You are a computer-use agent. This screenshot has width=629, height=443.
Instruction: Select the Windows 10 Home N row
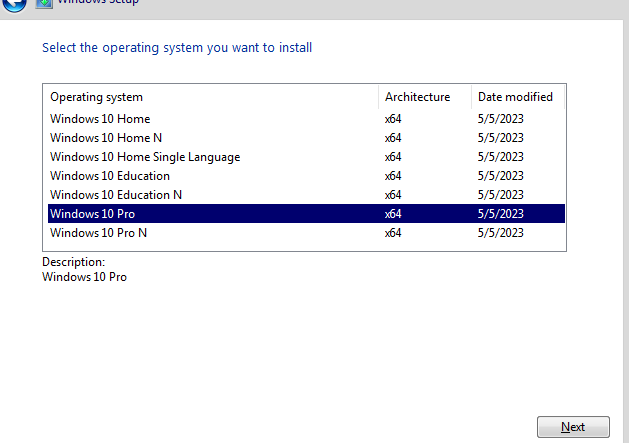[306, 138]
